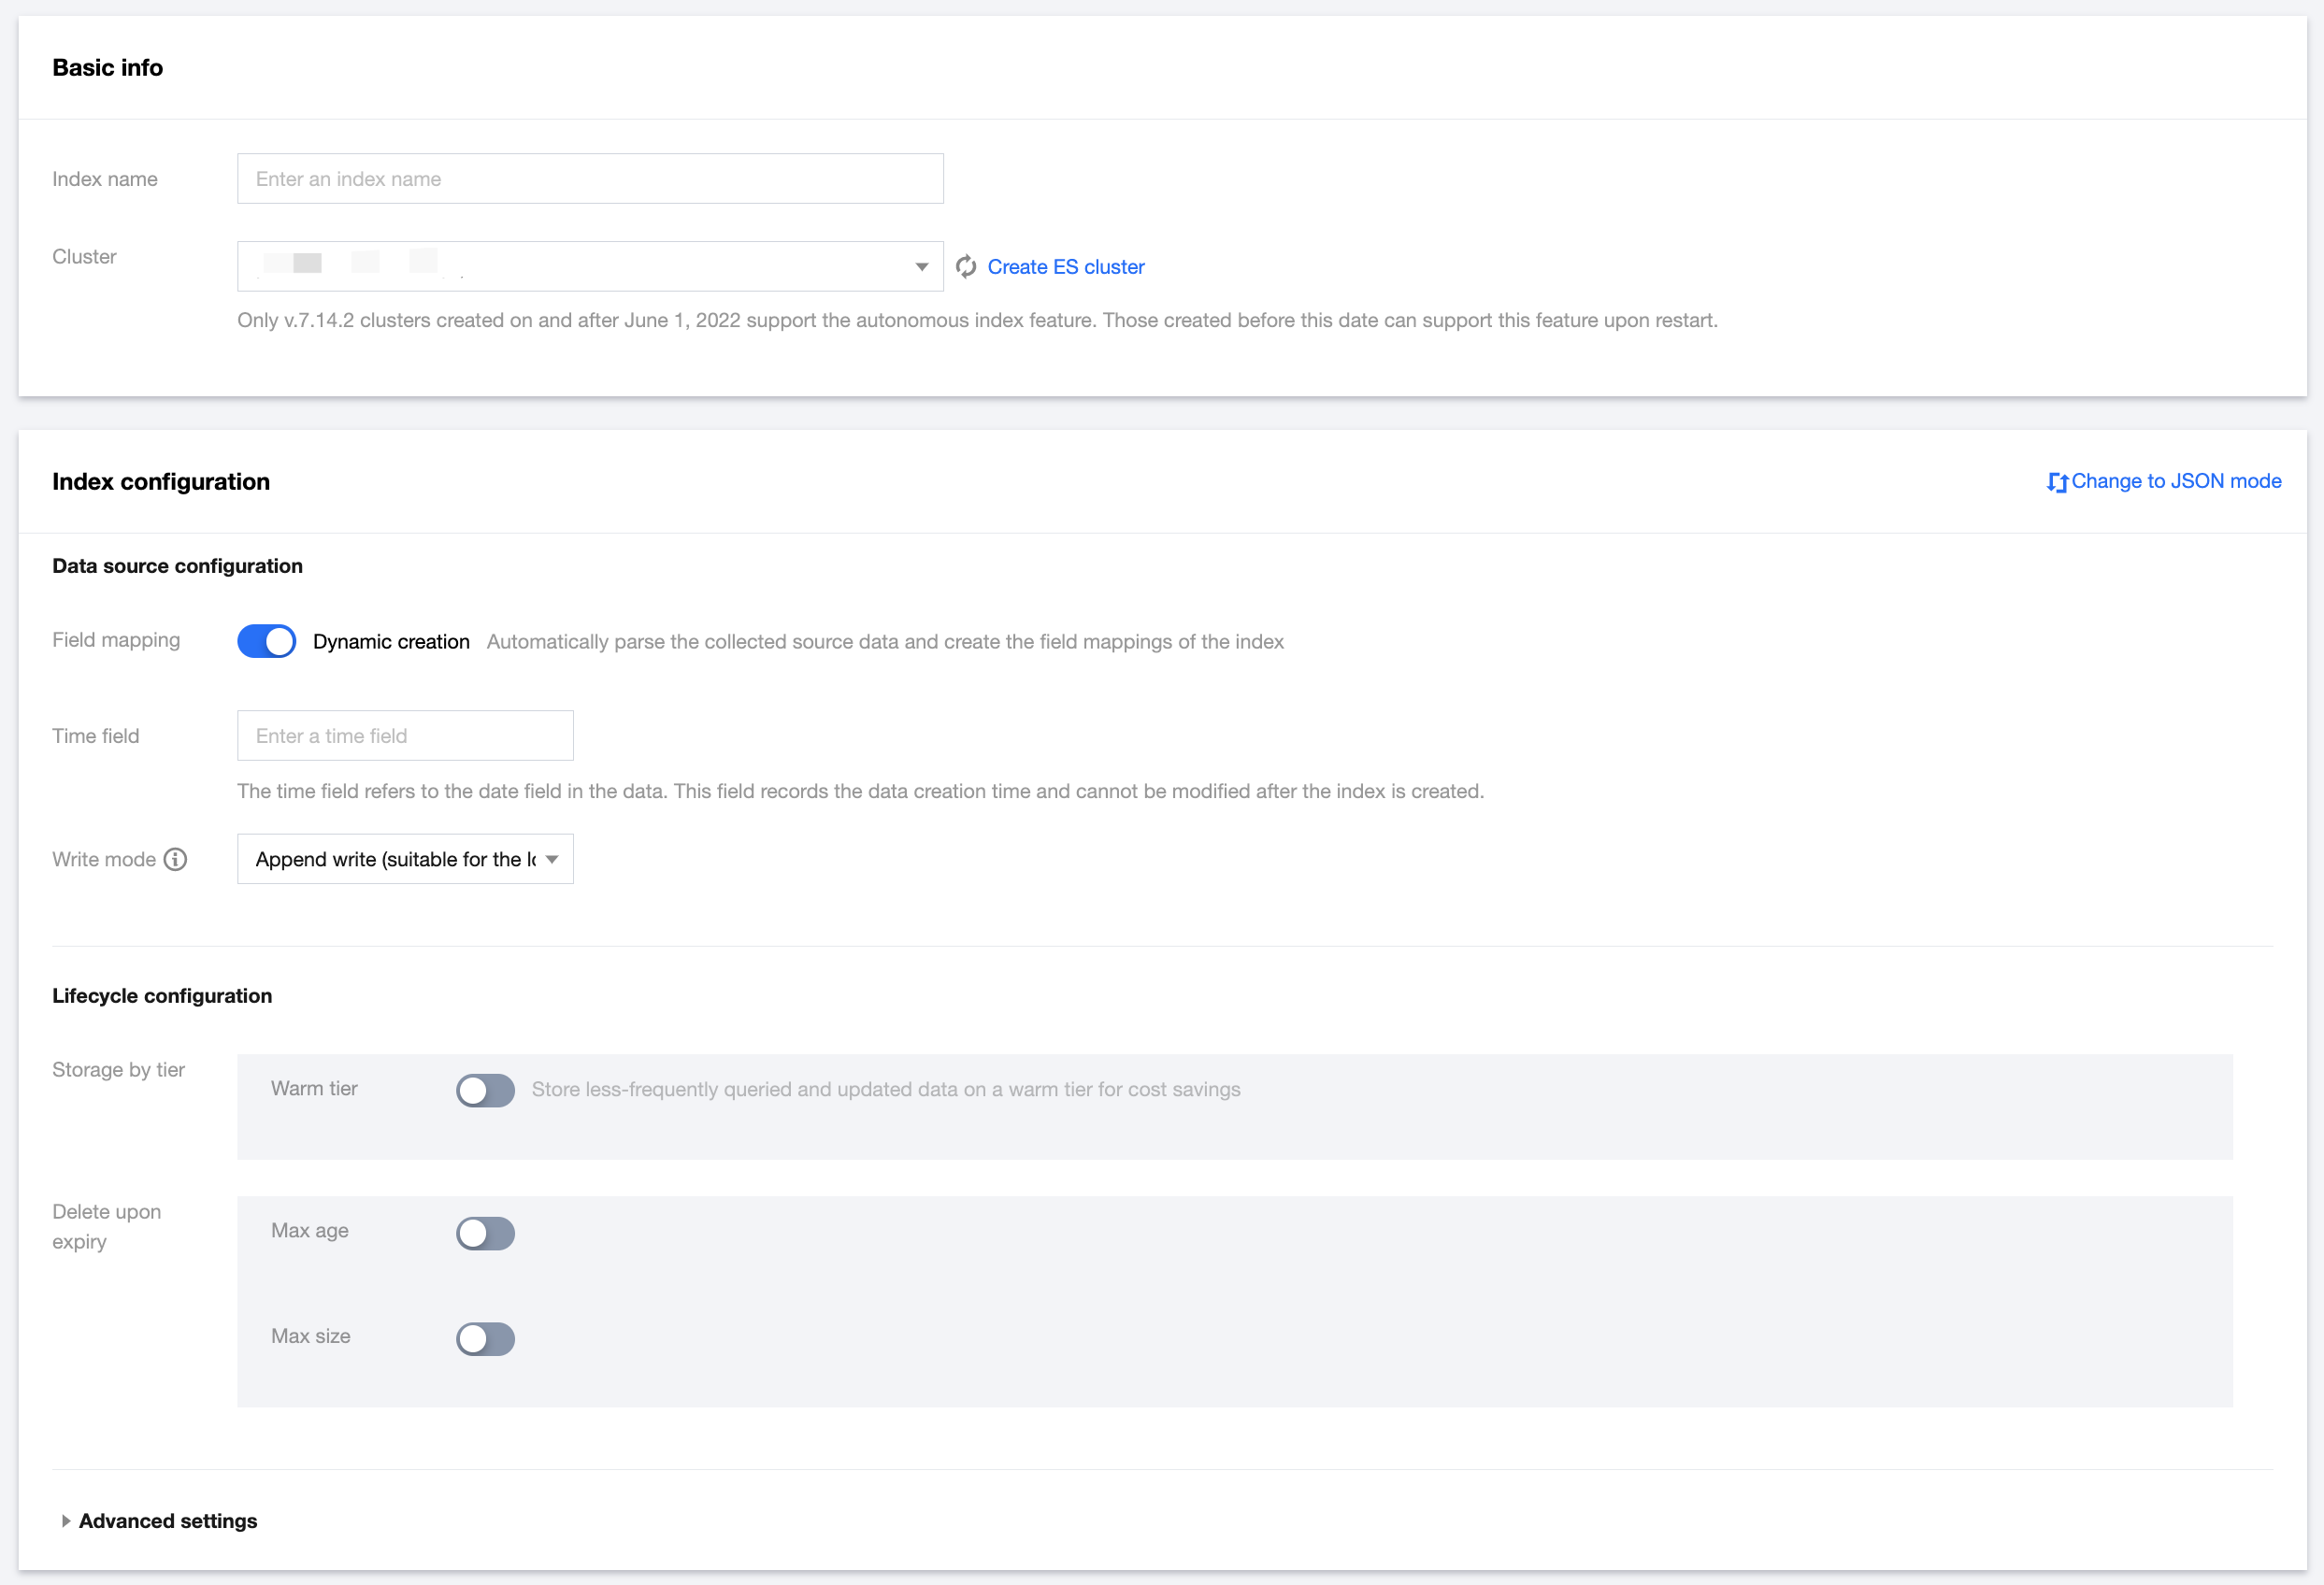Switch on the Max size toggle

tap(485, 1337)
